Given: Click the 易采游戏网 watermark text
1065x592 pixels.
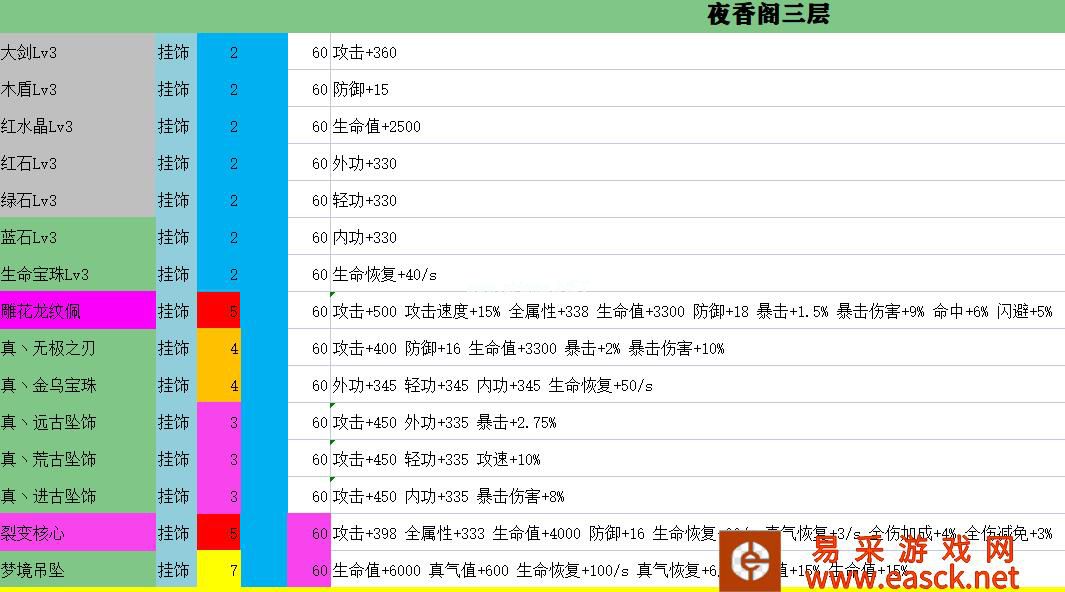Looking at the screenshot, I should point(913,549).
